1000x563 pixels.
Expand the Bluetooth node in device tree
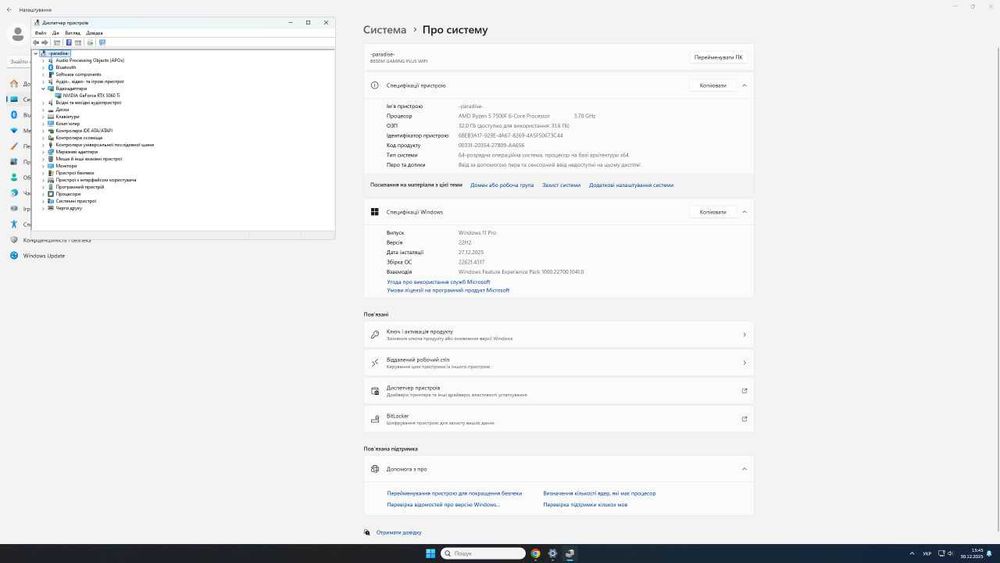click(x=43, y=68)
